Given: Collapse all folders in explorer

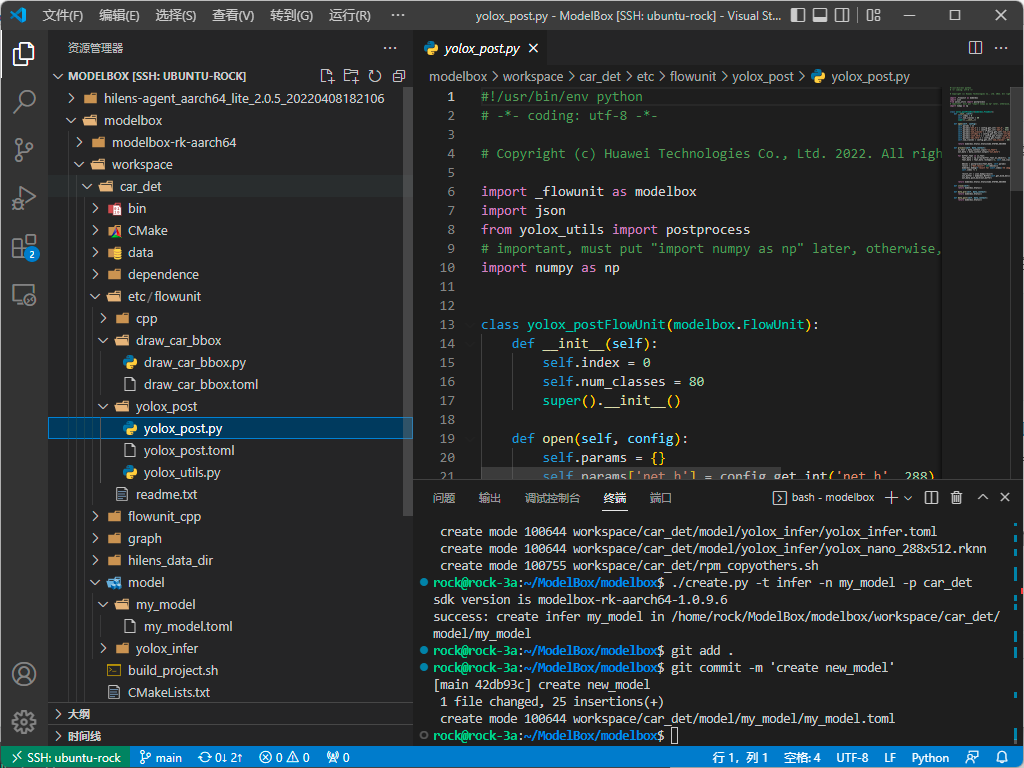Looking at the screenshot, I should coord(399,76).
